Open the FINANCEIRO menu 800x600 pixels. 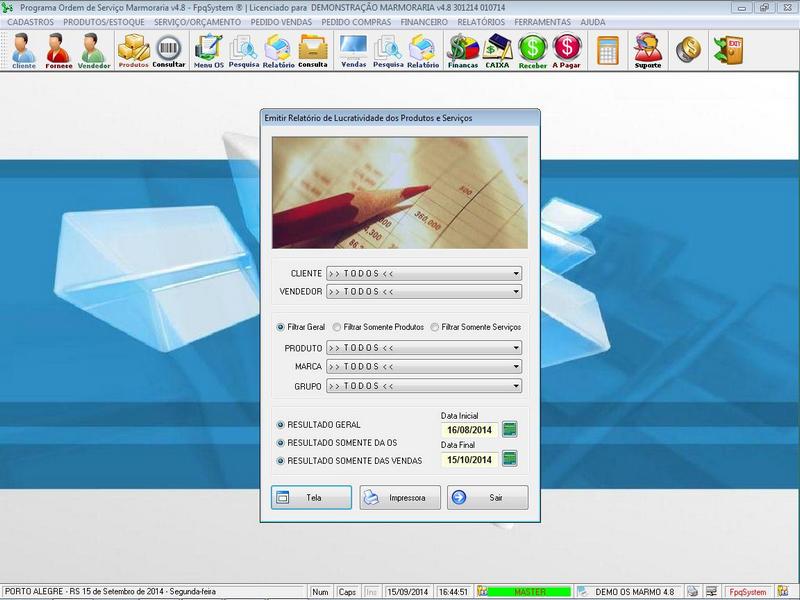[x=424, y=22]
